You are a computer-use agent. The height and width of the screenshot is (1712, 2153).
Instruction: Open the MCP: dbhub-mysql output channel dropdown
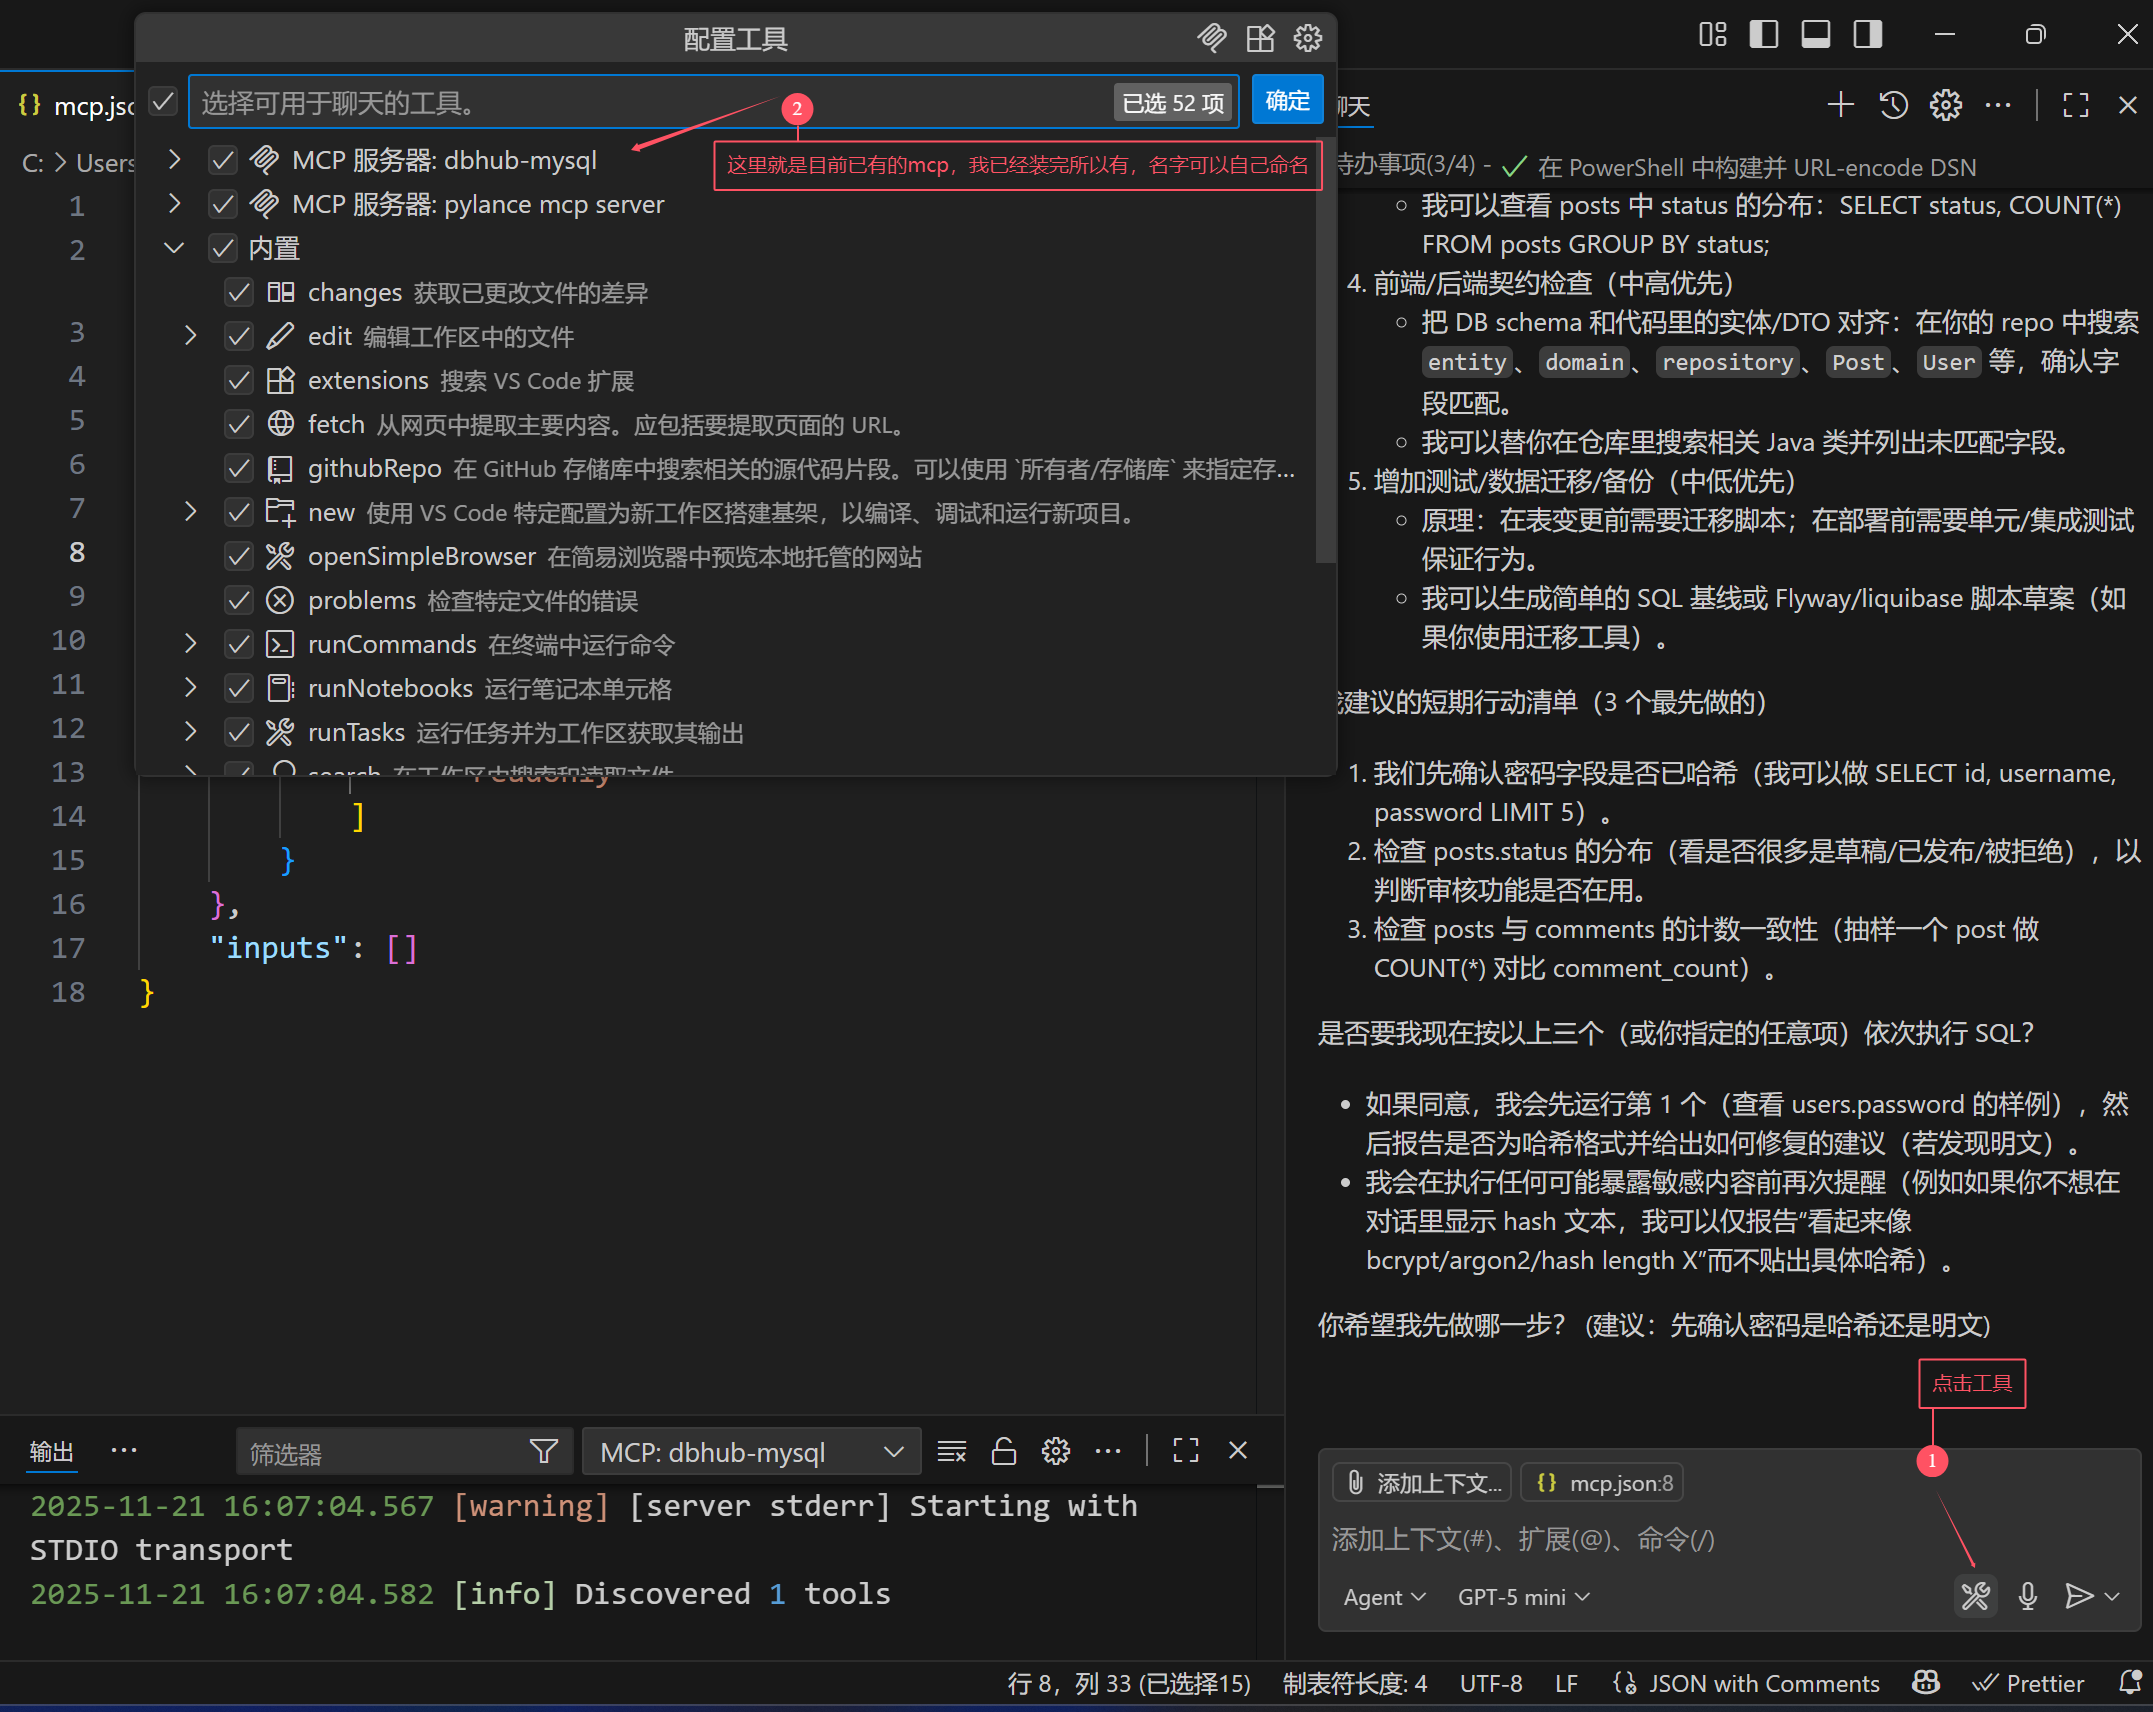click(x=750, y=1452)
